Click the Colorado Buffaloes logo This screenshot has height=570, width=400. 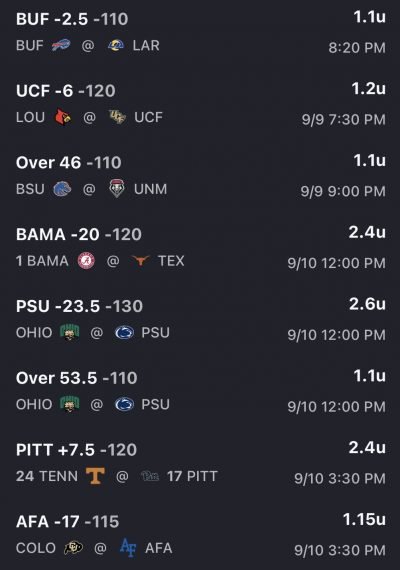[x=73, y=548]
